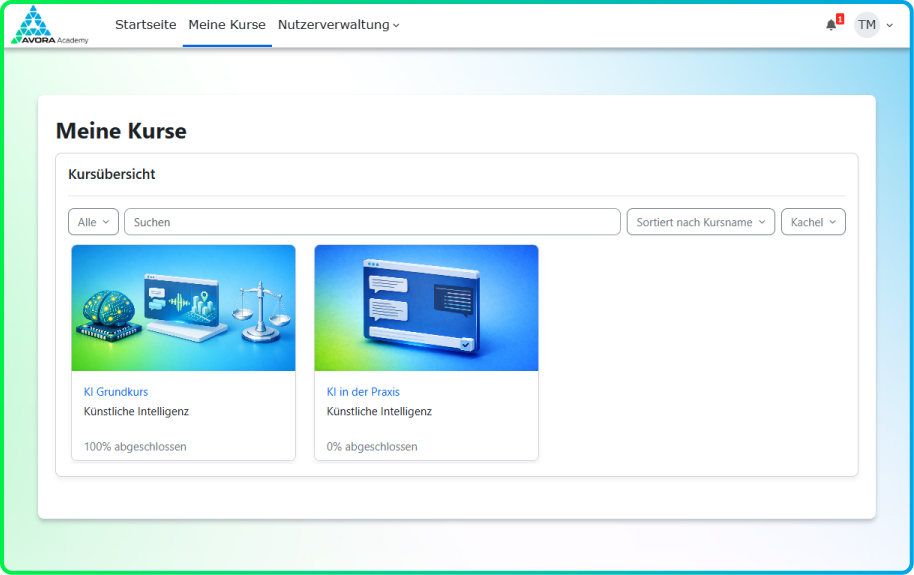Open the KI in der Praxis course image
This screenshot has height=575, width=914.
pyautogui.click(x=426, y=308)
